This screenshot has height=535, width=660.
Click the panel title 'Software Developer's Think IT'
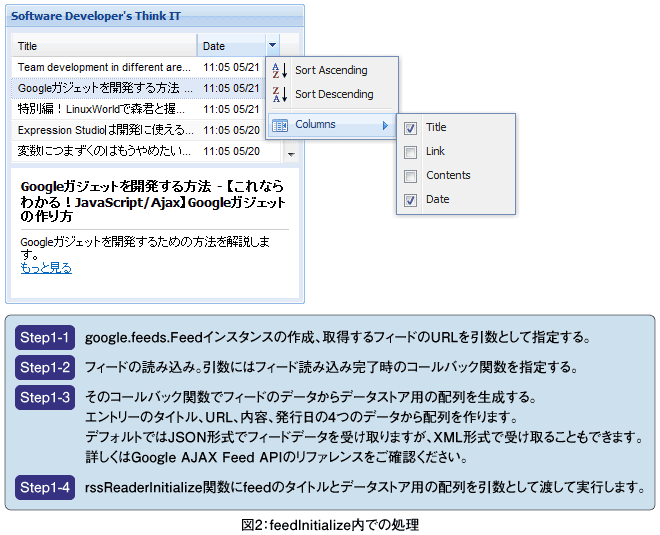click(96, 16)
